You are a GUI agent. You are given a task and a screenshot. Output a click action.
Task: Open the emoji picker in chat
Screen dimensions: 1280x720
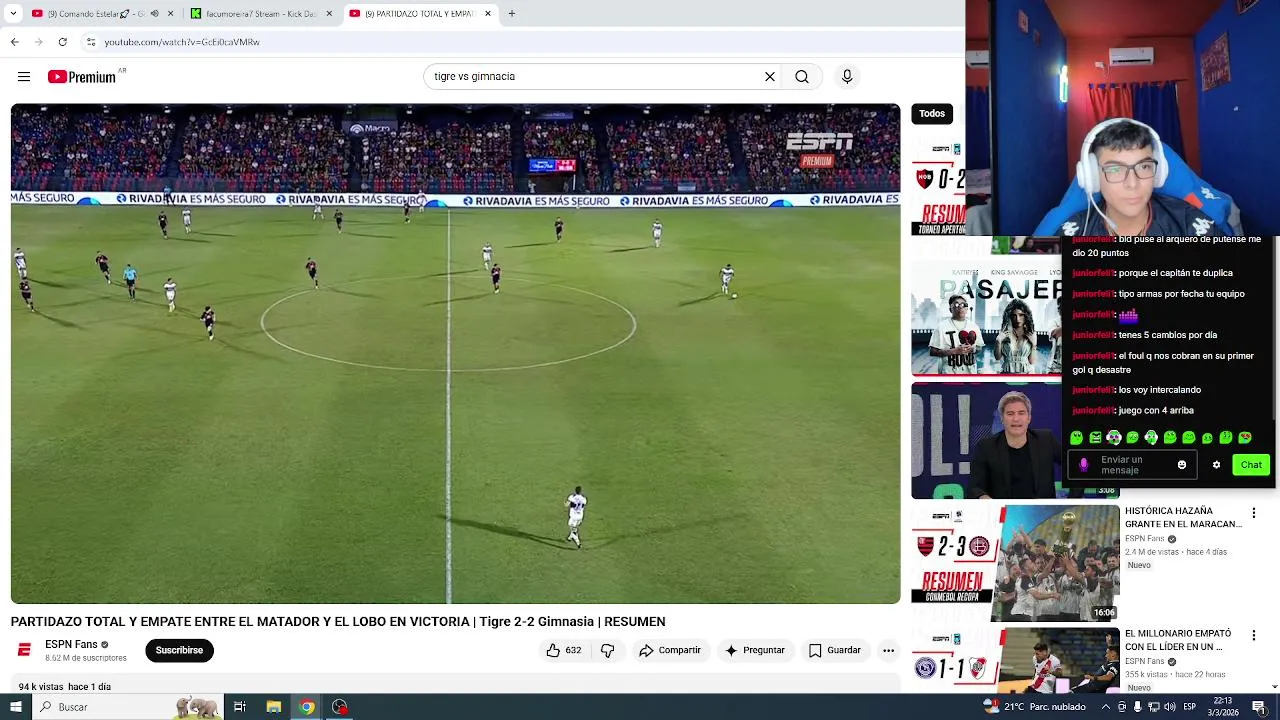(1181, 465)
